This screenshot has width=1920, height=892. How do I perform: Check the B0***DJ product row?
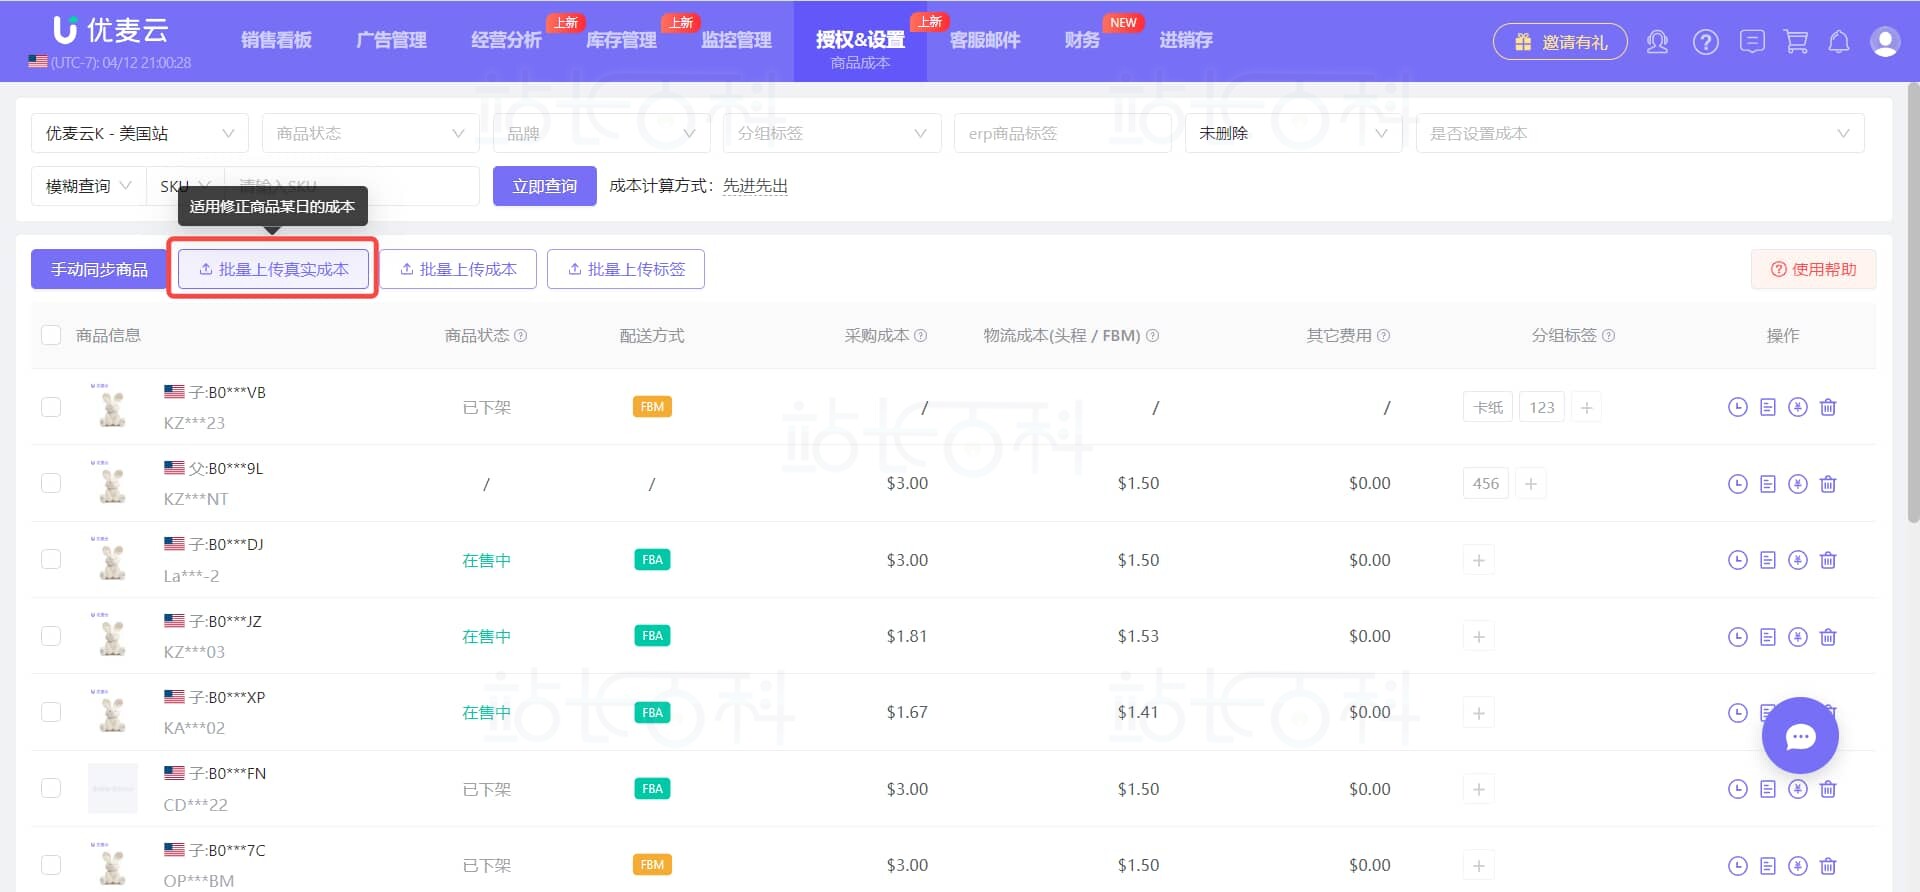pyautogui.click(x=51, y=559)
